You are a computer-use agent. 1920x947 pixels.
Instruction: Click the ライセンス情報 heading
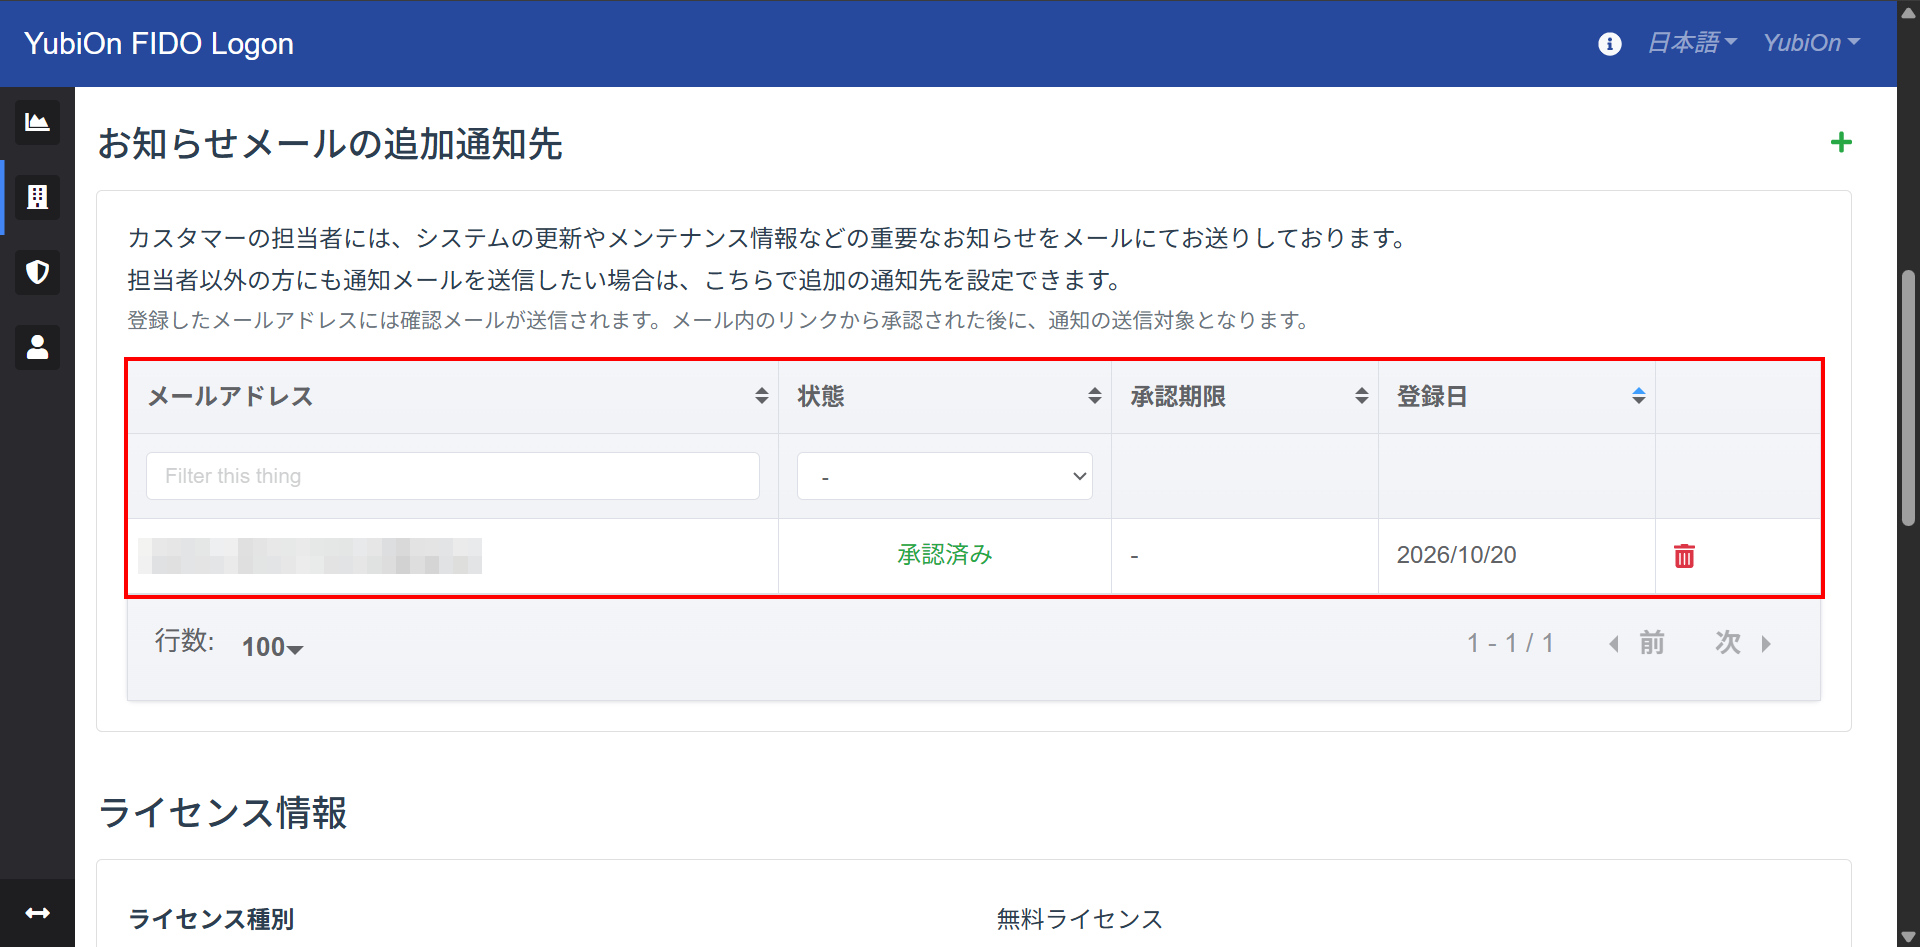point(223,812)
